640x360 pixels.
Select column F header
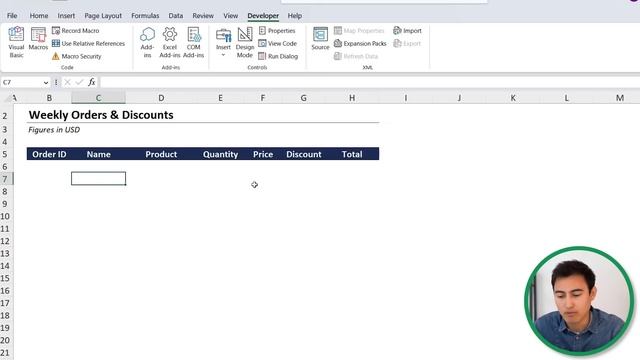tap(263, 98)
